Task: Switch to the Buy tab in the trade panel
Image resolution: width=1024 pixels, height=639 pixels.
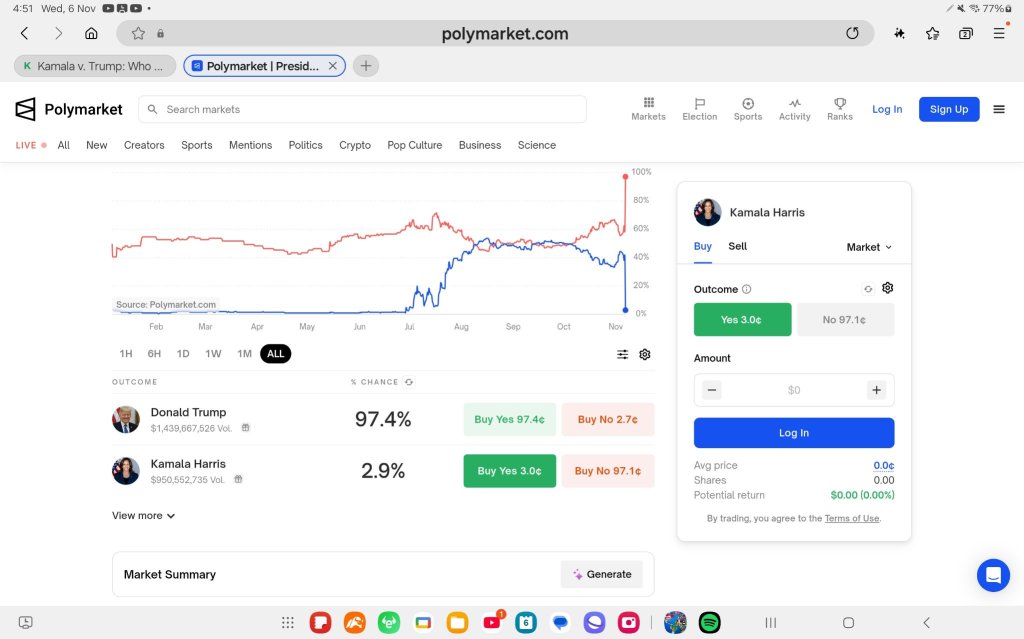Action: click(703, 246)
